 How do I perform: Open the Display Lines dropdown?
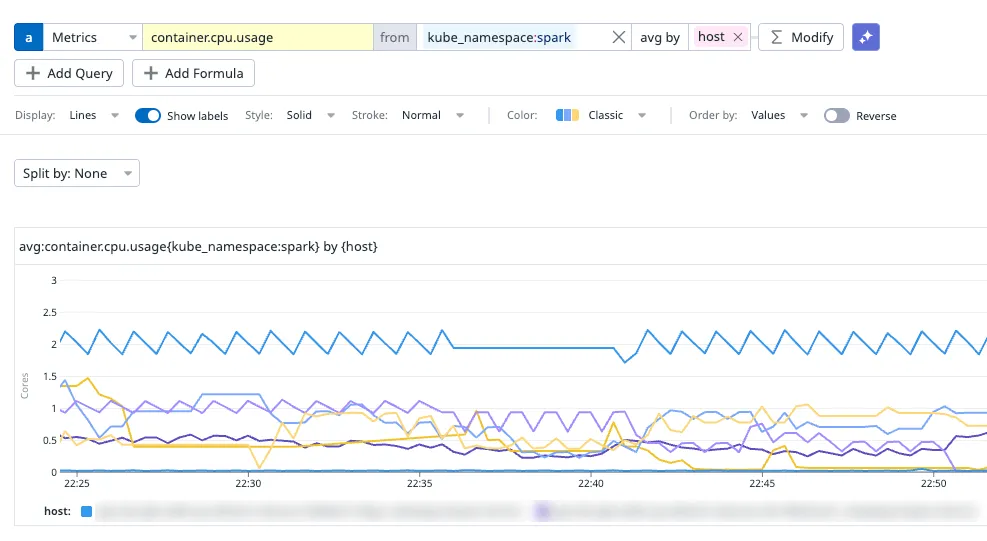(x=94, y=115)
